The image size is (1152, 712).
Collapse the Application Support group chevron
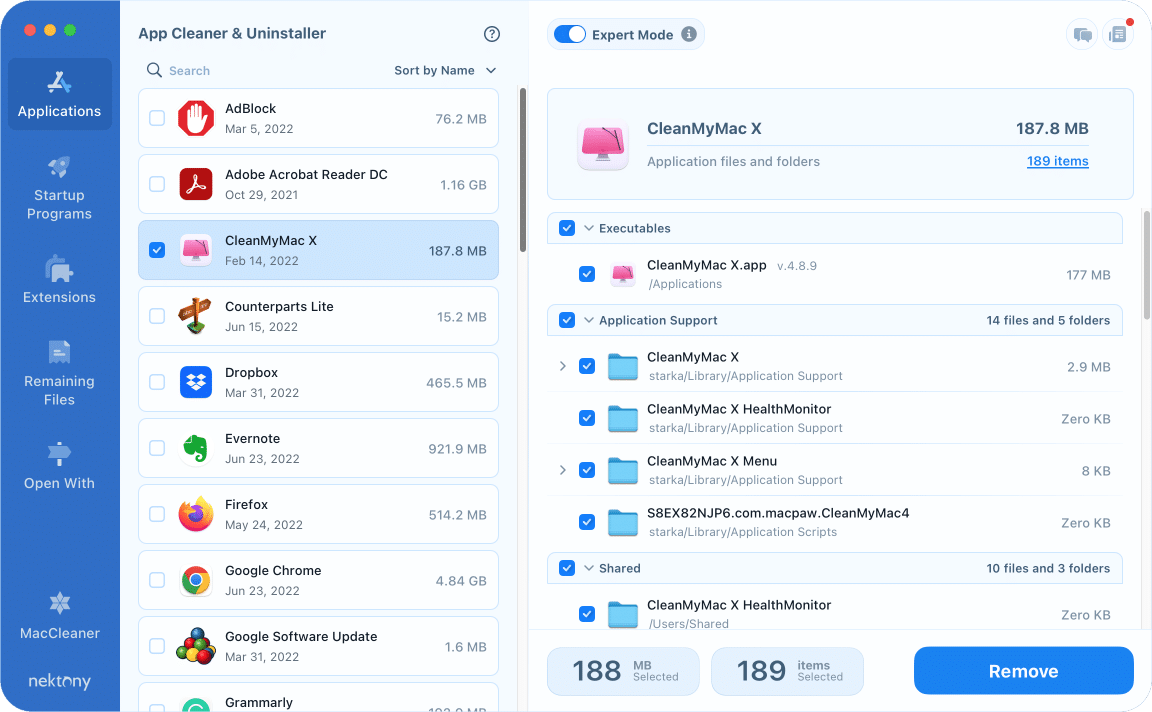[588, 320]
